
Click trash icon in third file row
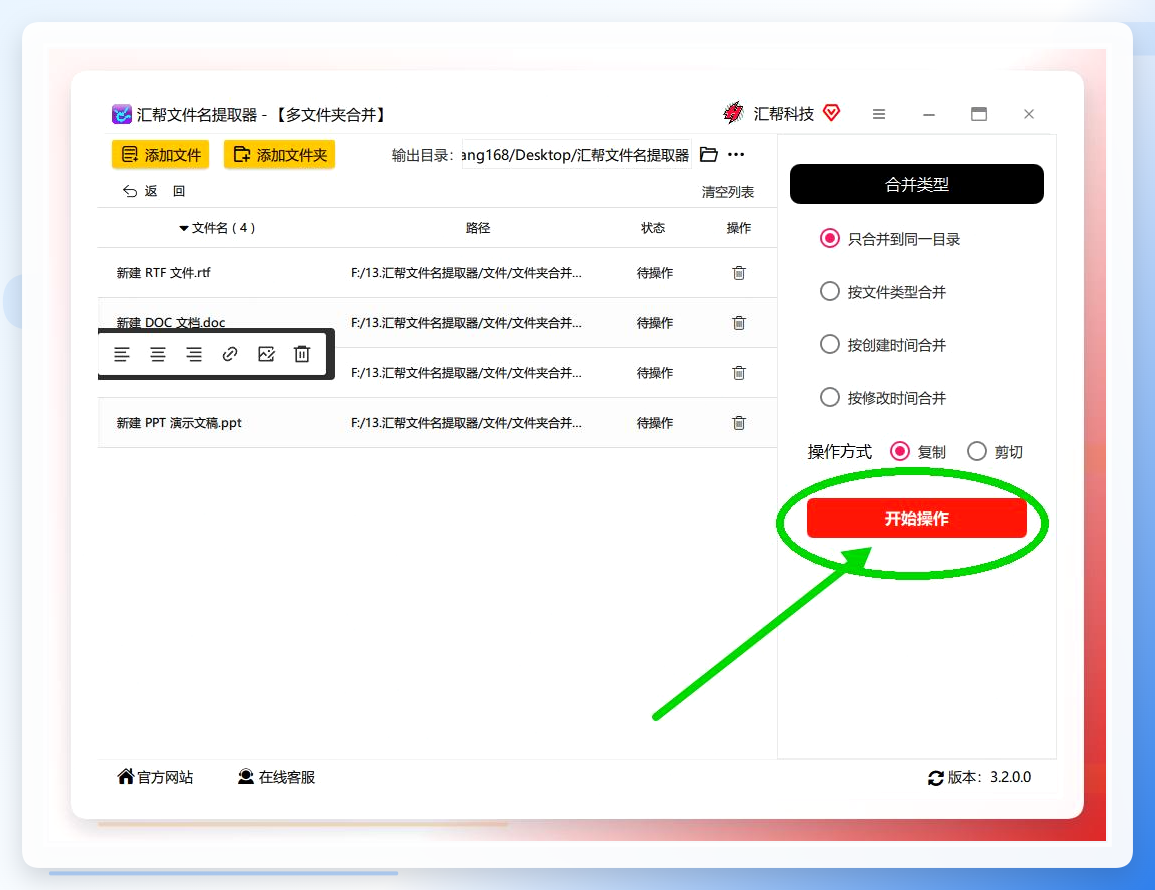[x=739, y=373]
